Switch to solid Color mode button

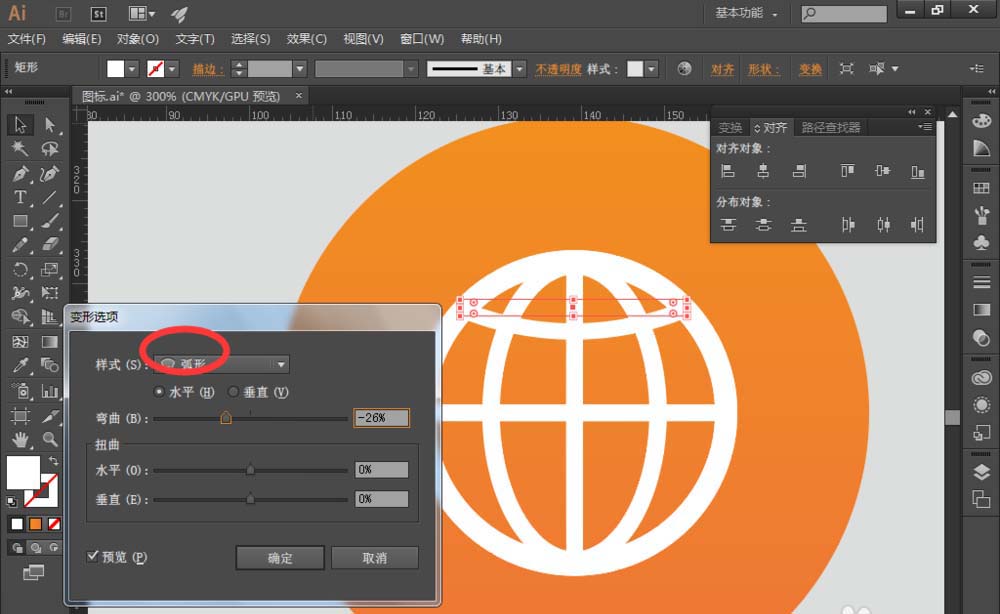(x=17, y=524)
